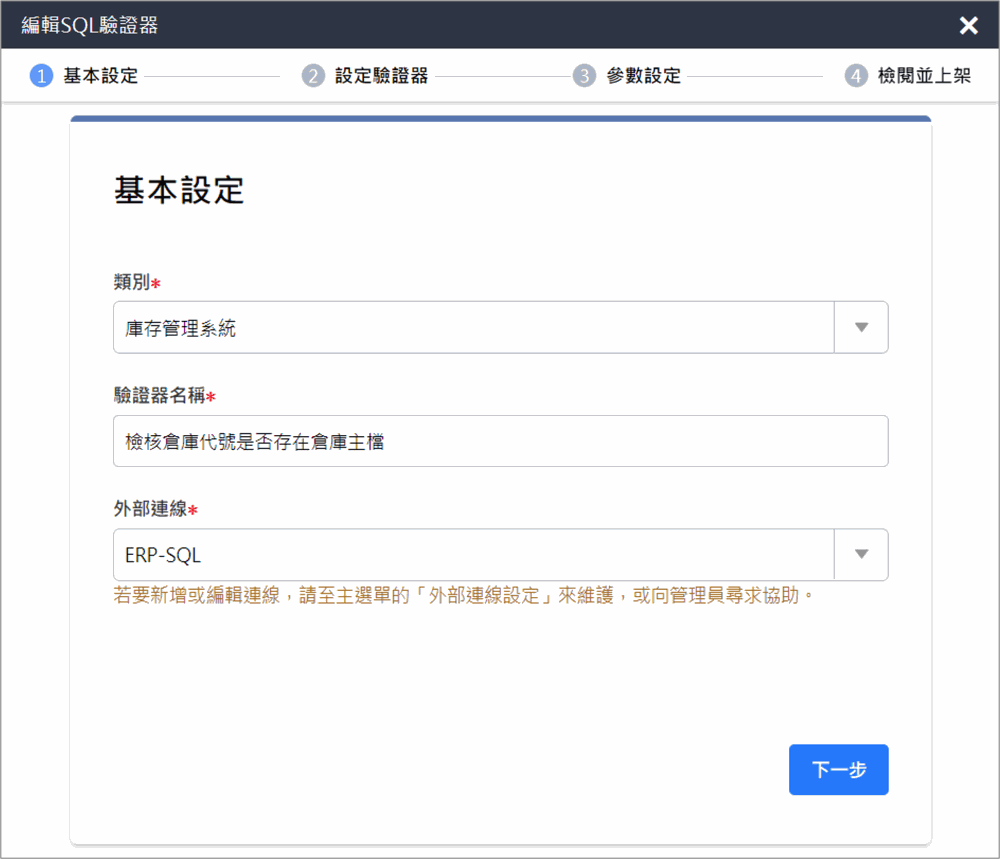Go to the 參數設定 step label
The height and width of the screenshot is (859, 1000).
(x=643, y=76)
